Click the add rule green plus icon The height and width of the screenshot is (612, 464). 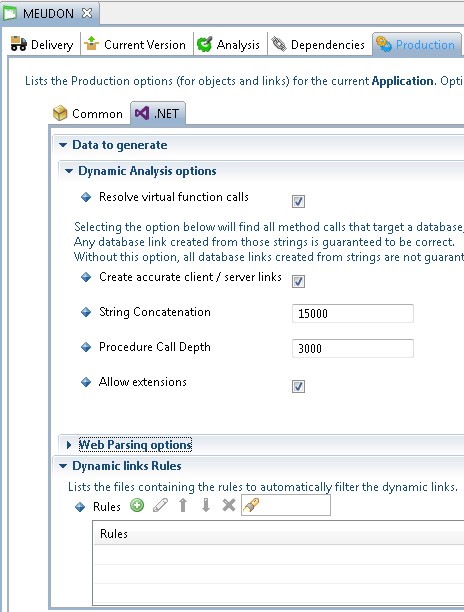click(x=137, y=505)
